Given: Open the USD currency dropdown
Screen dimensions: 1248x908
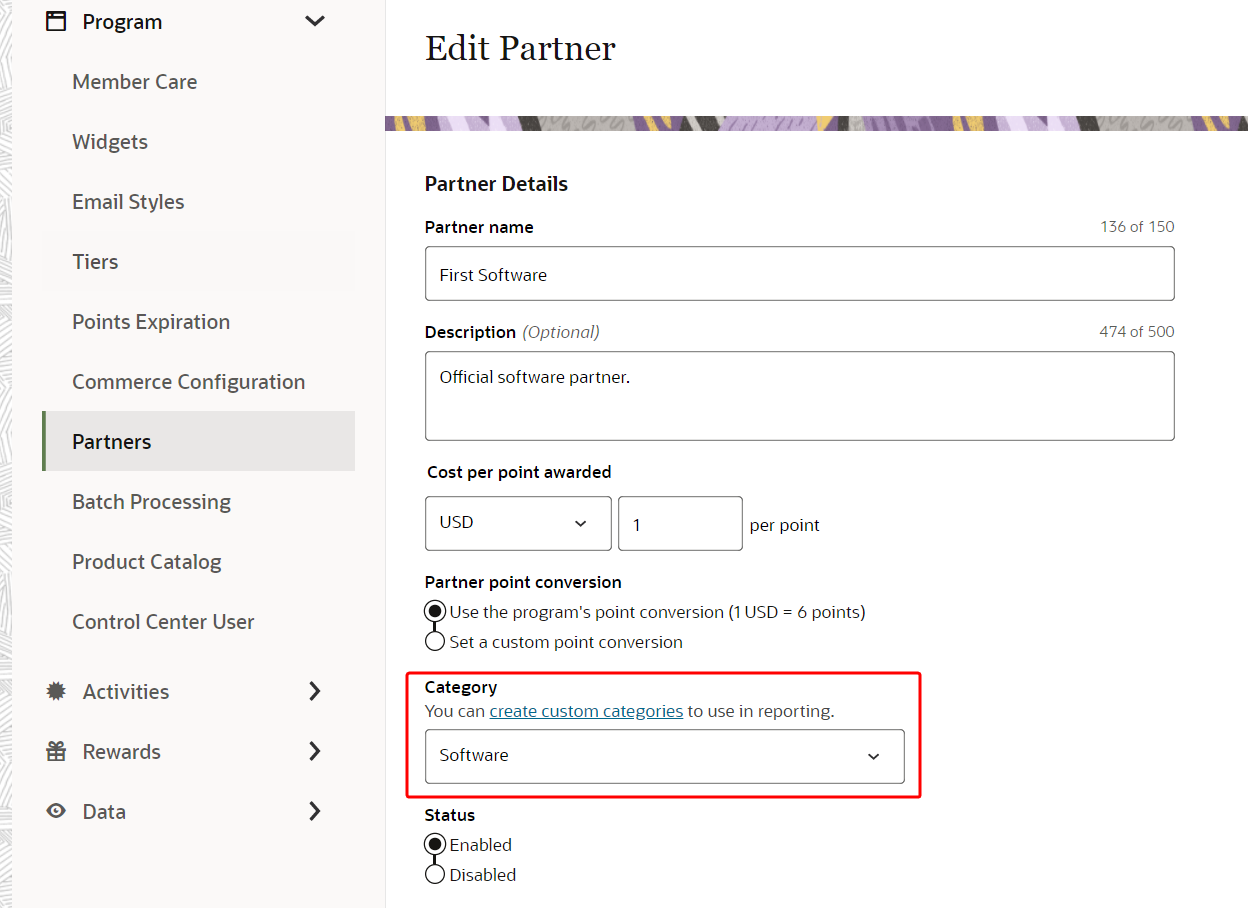Looking at the screenshot, I should (x=518, y=523).
